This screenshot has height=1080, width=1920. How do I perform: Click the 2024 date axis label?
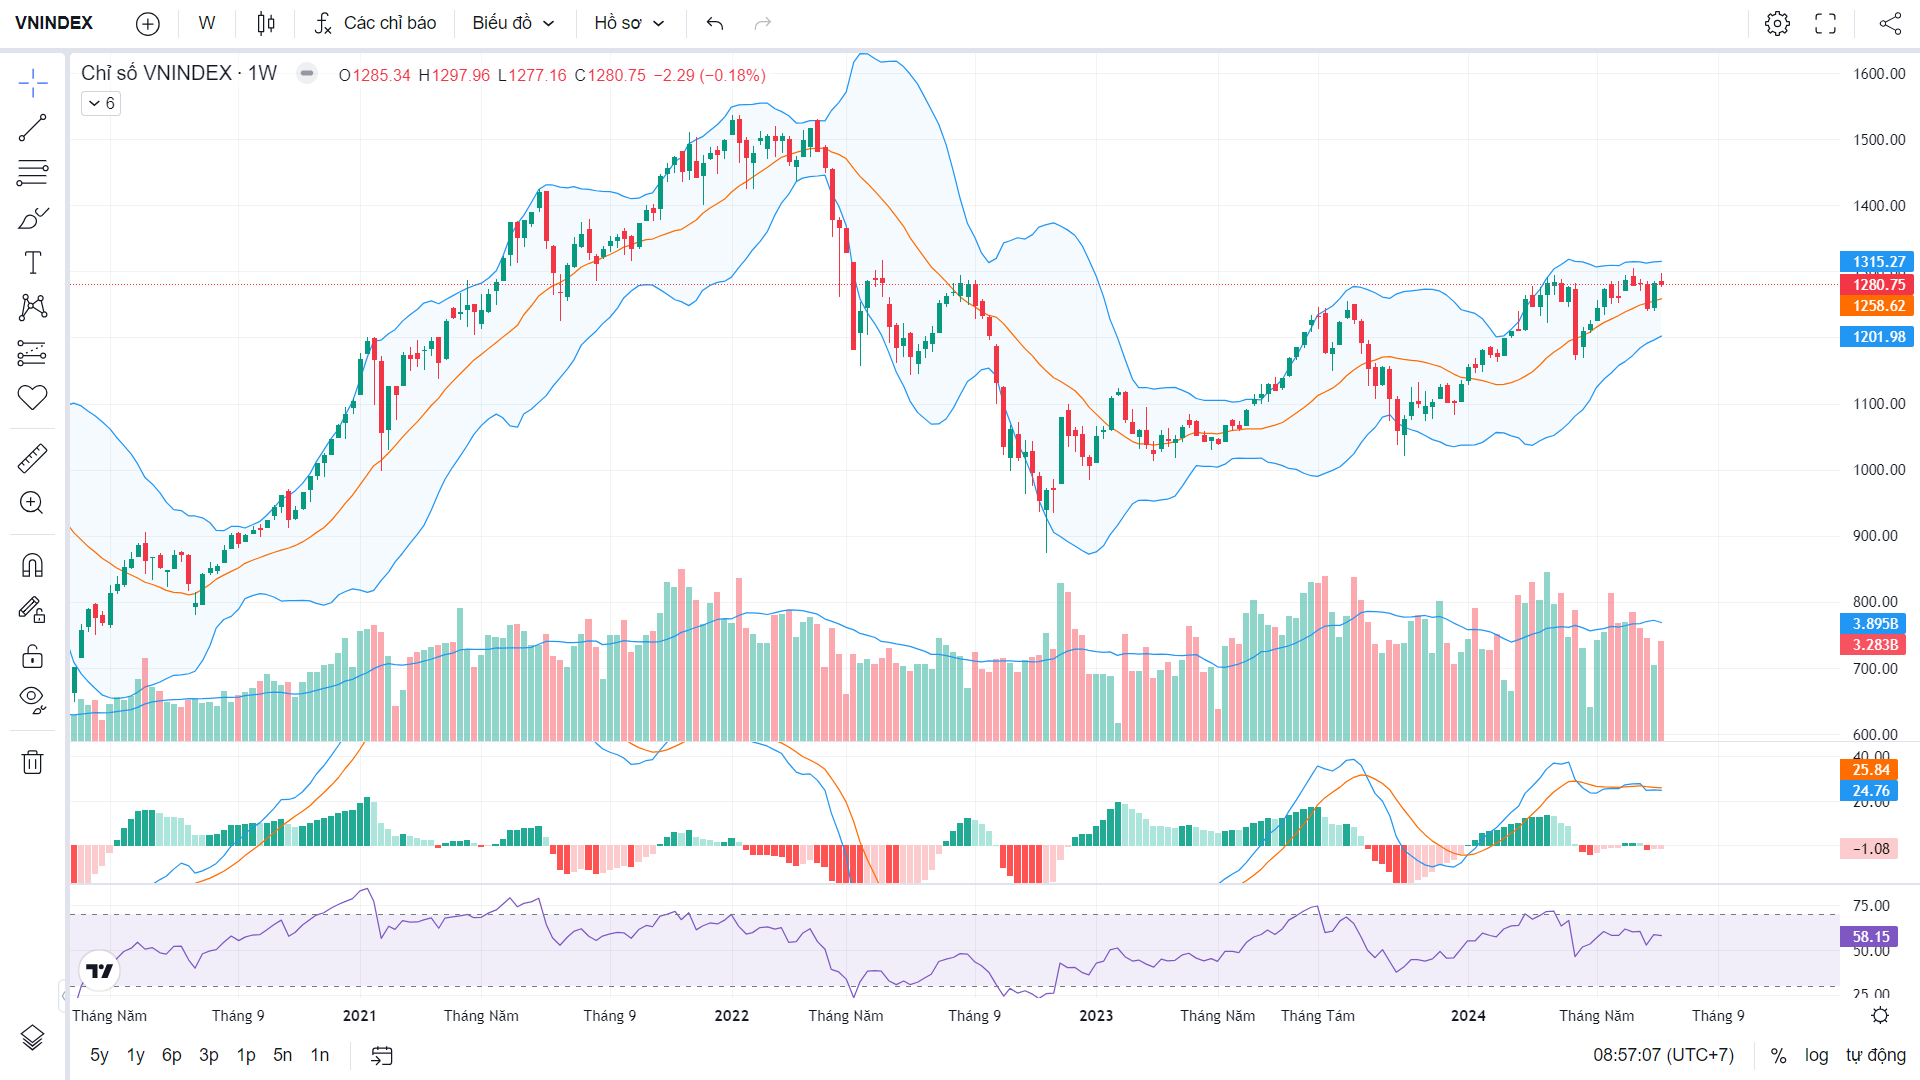click(1468, 1016)
